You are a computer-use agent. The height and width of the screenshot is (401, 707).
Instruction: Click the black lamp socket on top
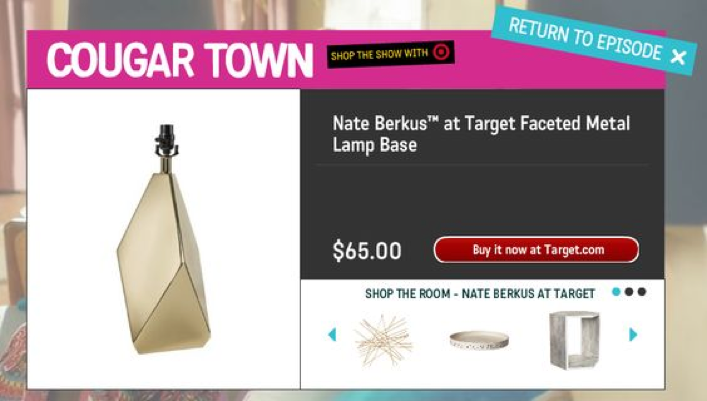click(x=166, y=140)
